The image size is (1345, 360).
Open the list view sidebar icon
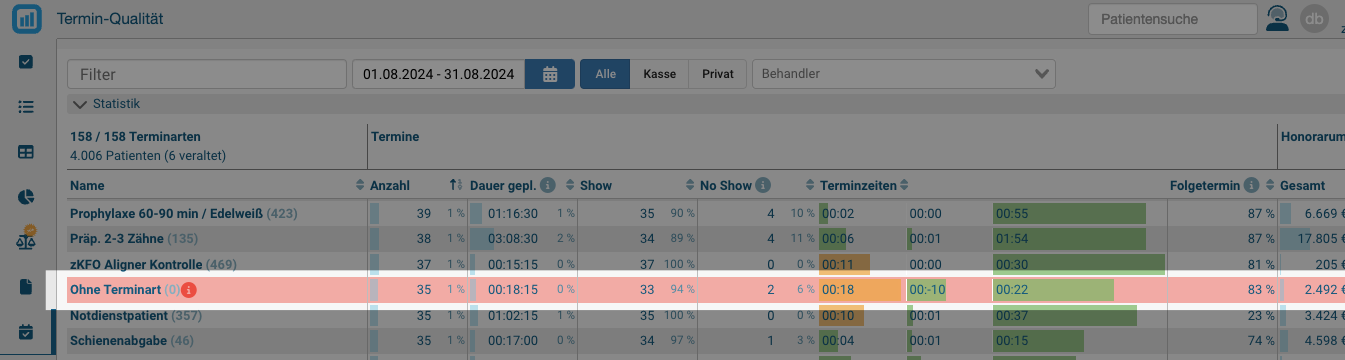coord(26,107)
